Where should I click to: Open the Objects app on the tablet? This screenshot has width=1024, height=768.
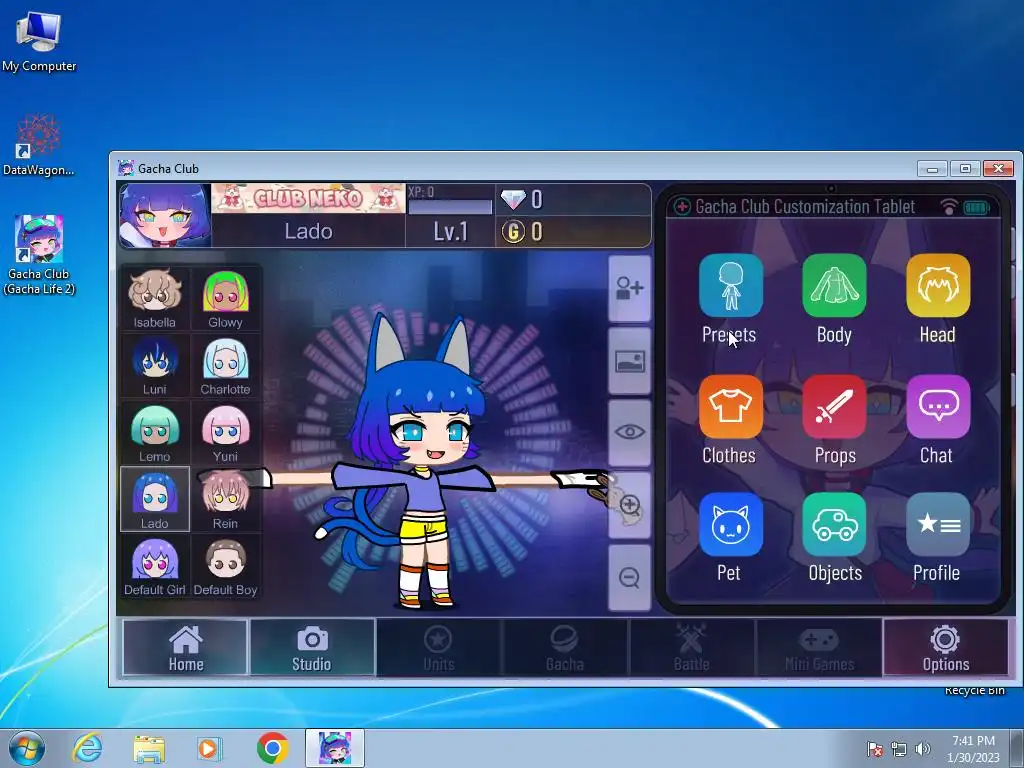(834, 524)
